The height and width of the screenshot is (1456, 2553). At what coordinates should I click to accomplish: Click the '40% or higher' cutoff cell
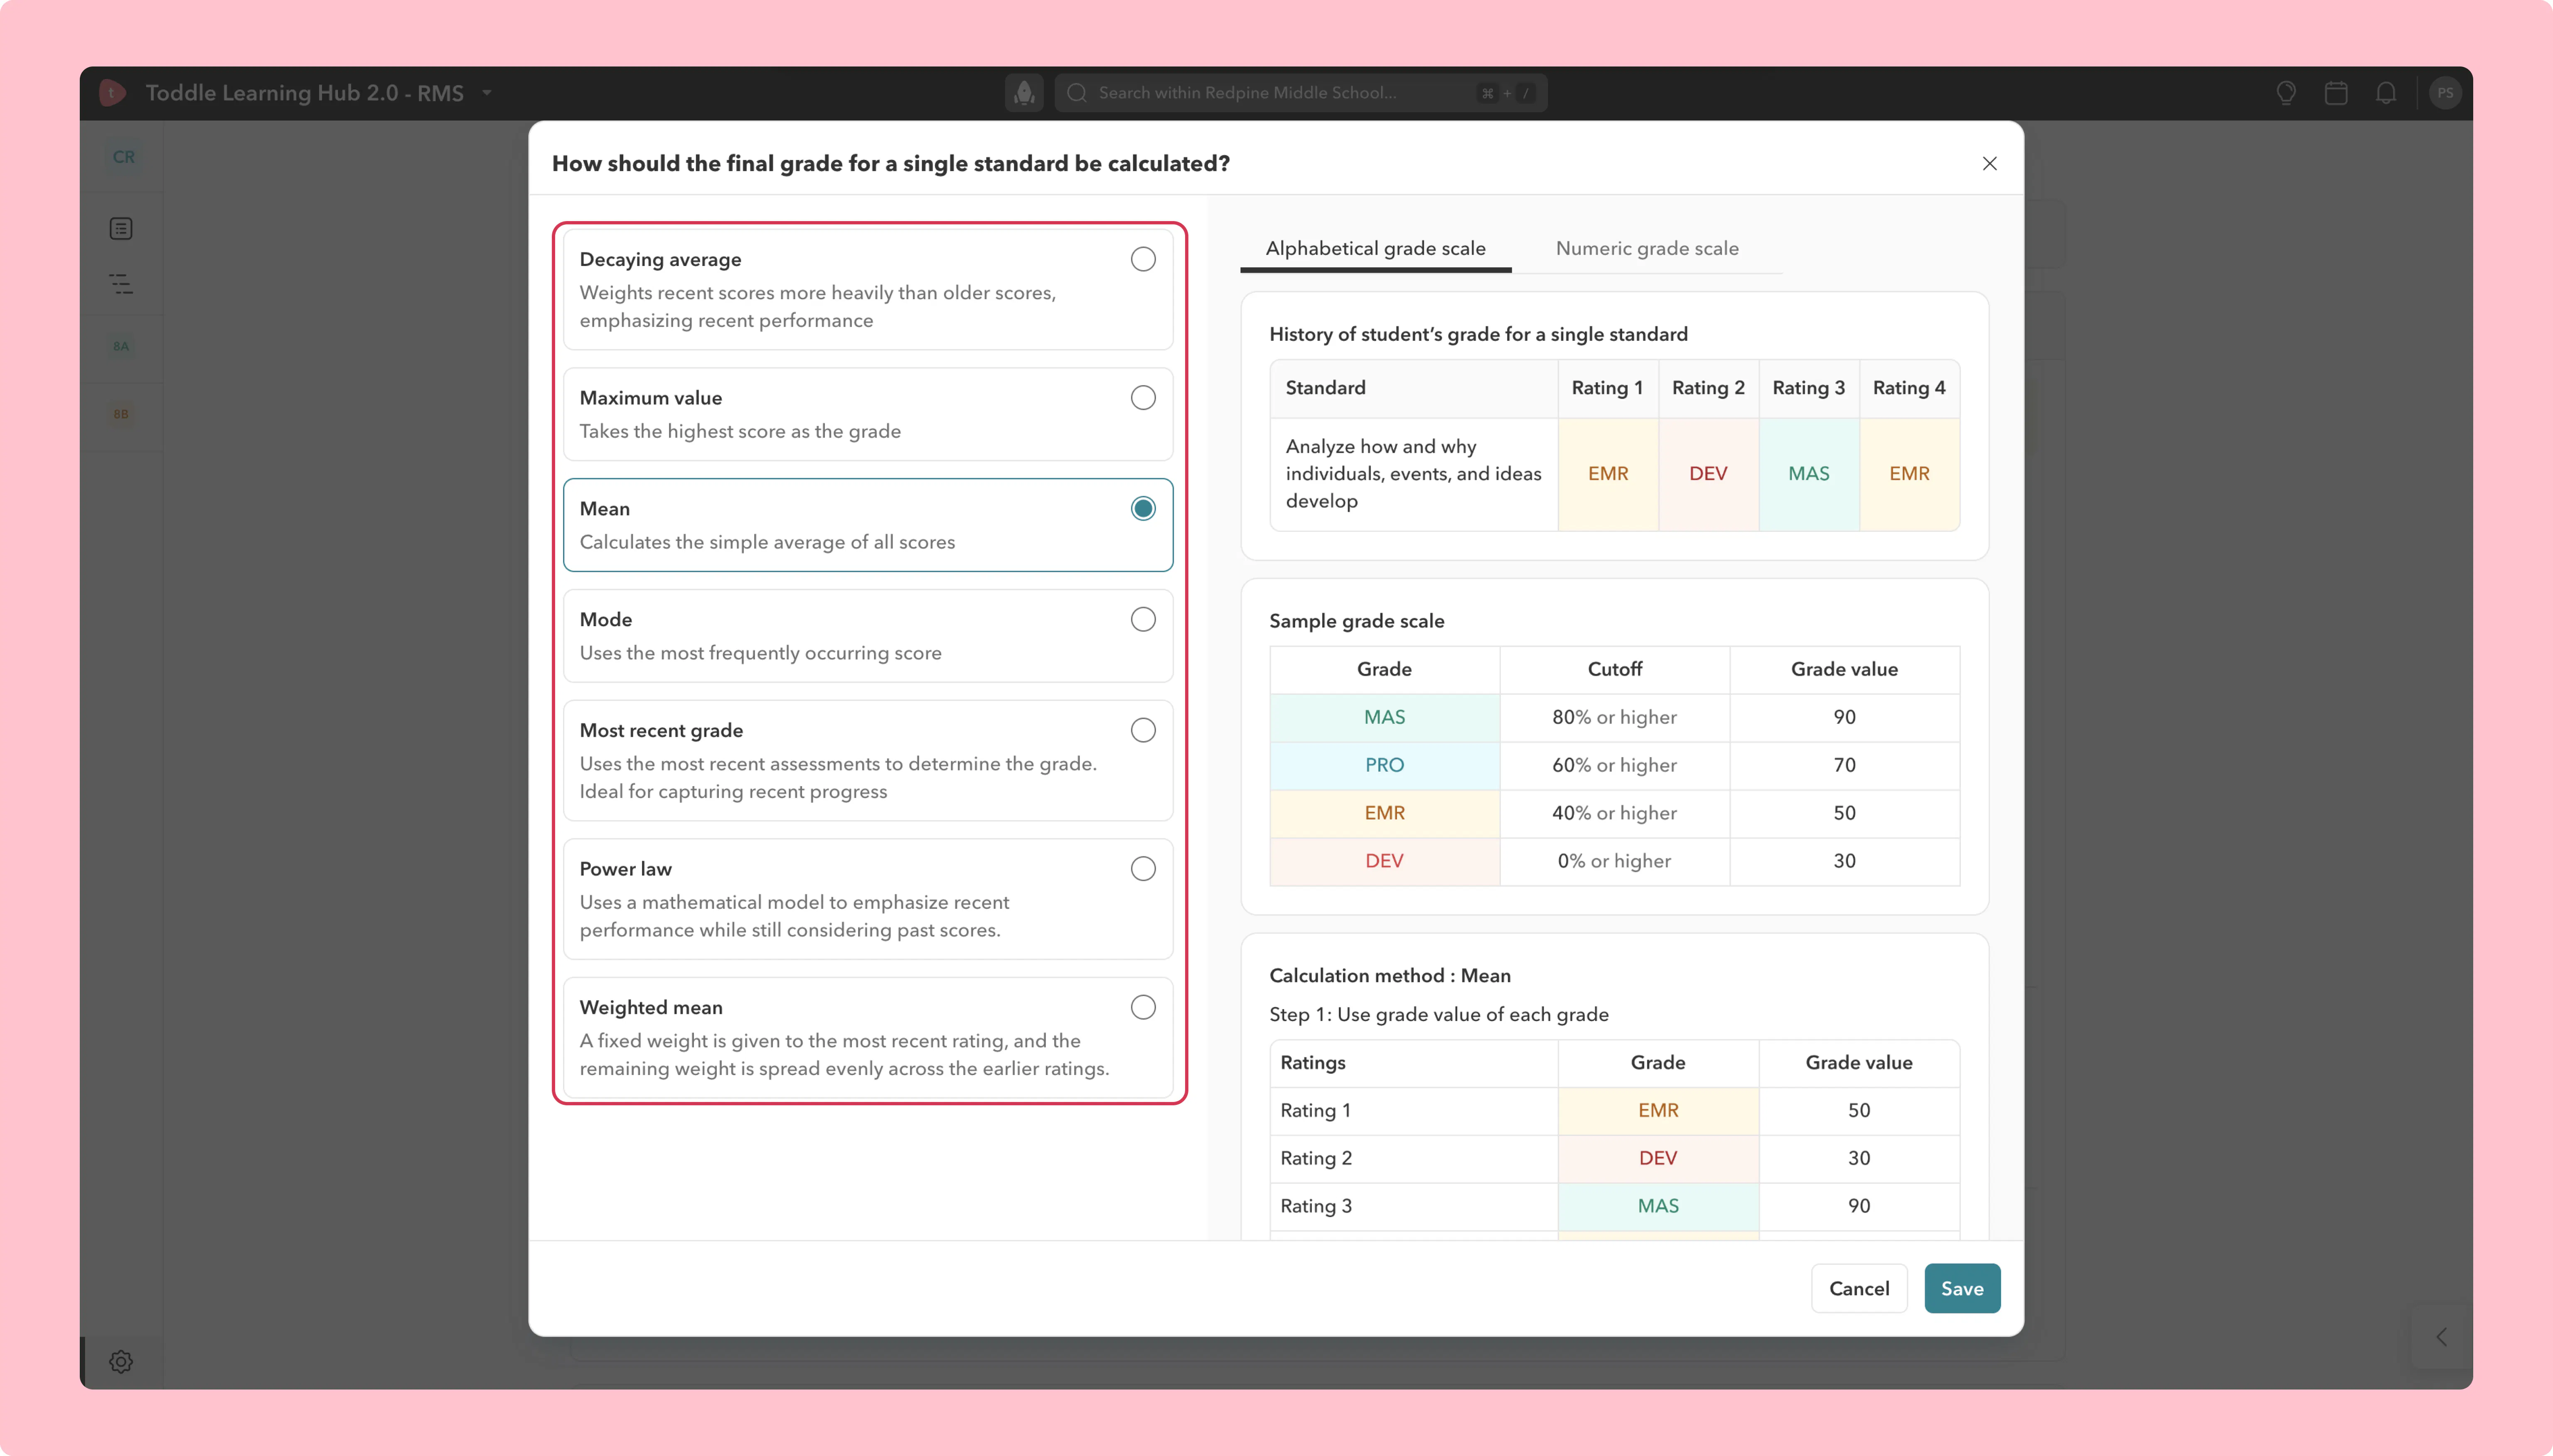[x=1615, y=813]
